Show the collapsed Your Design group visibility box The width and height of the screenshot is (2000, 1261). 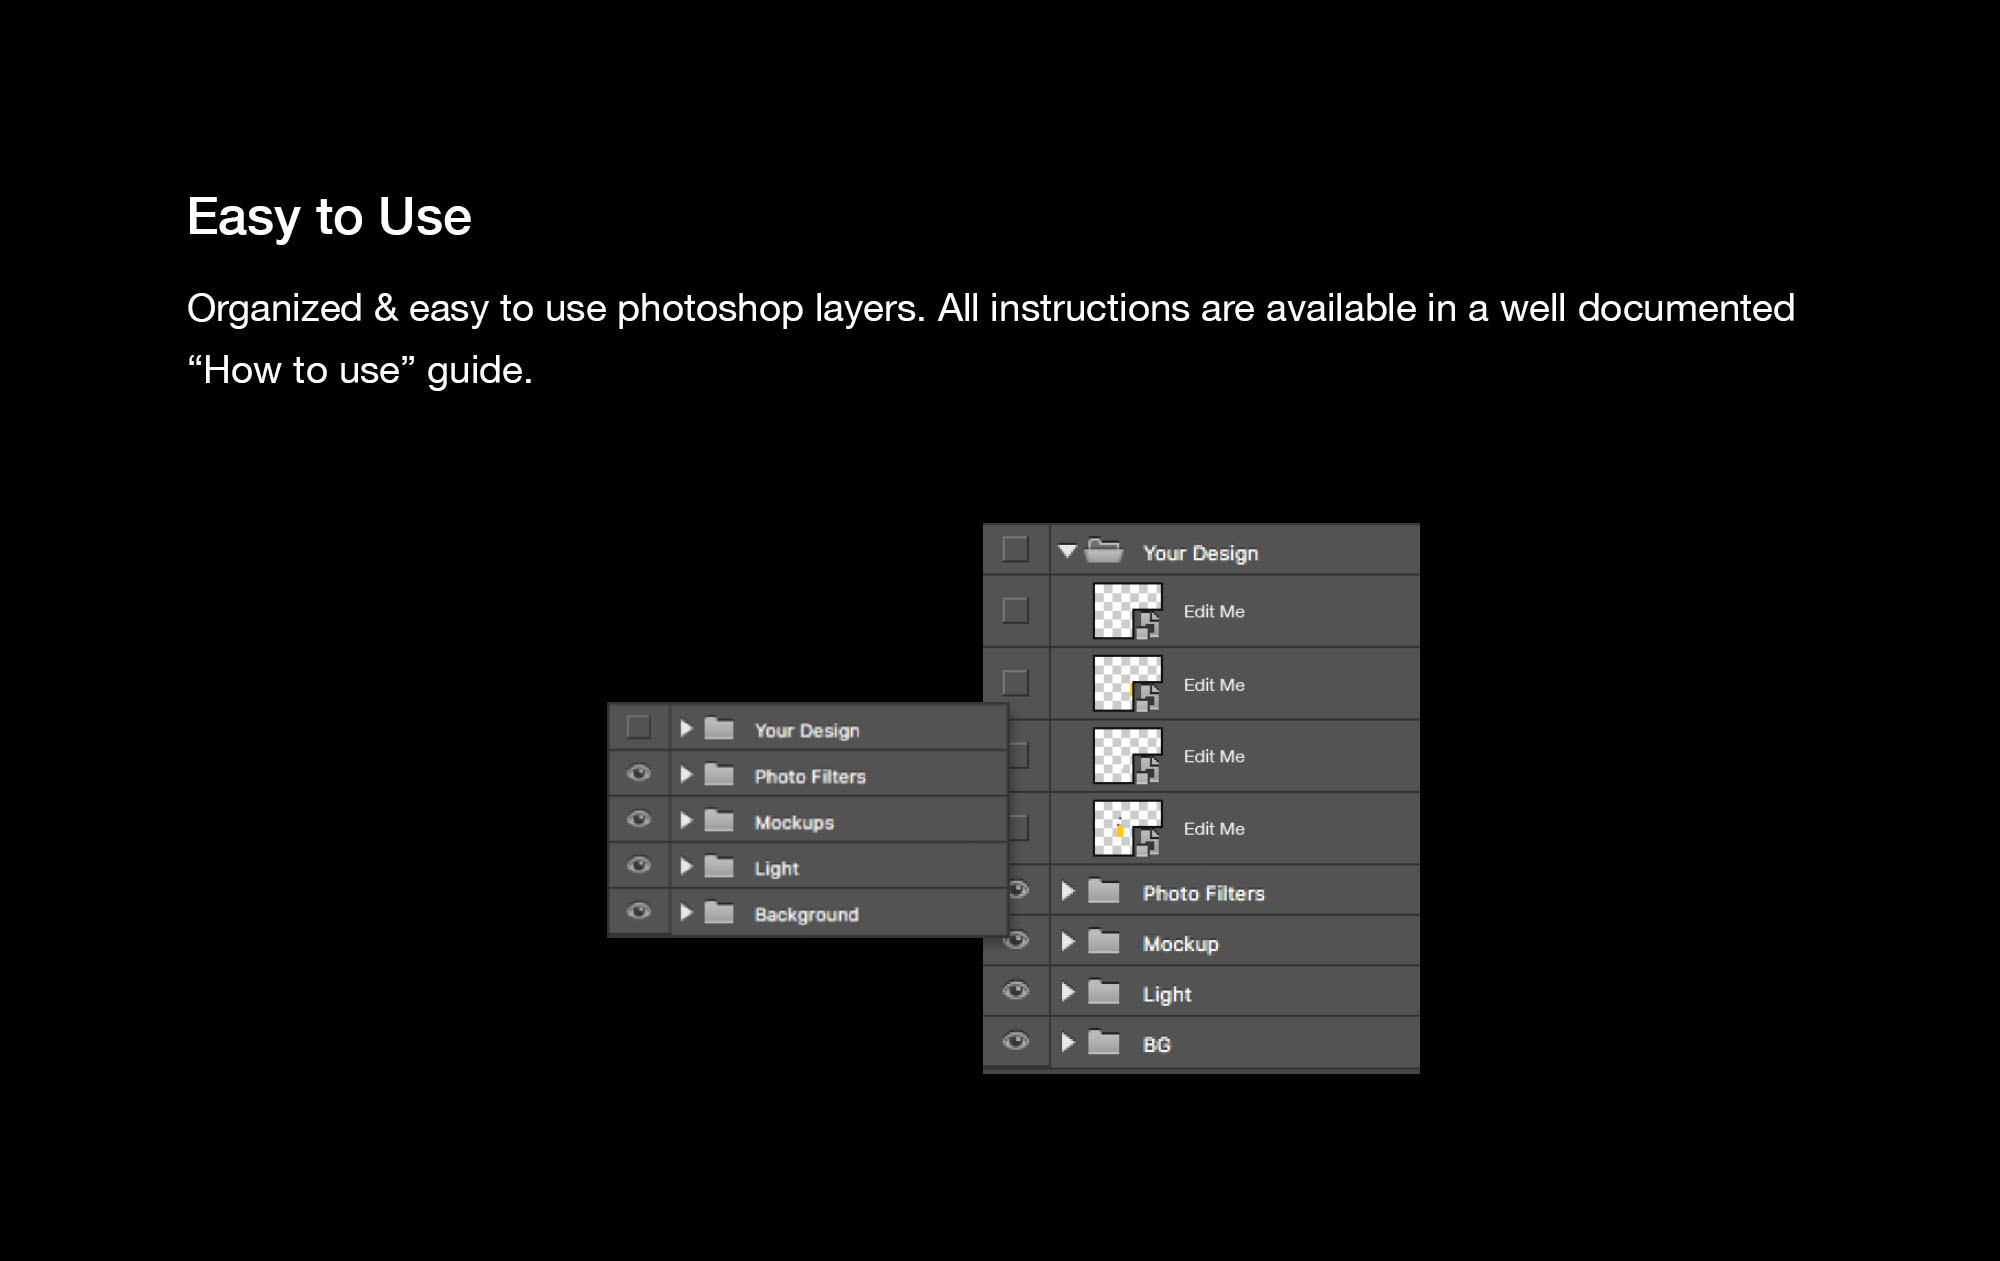coord(638,727)
